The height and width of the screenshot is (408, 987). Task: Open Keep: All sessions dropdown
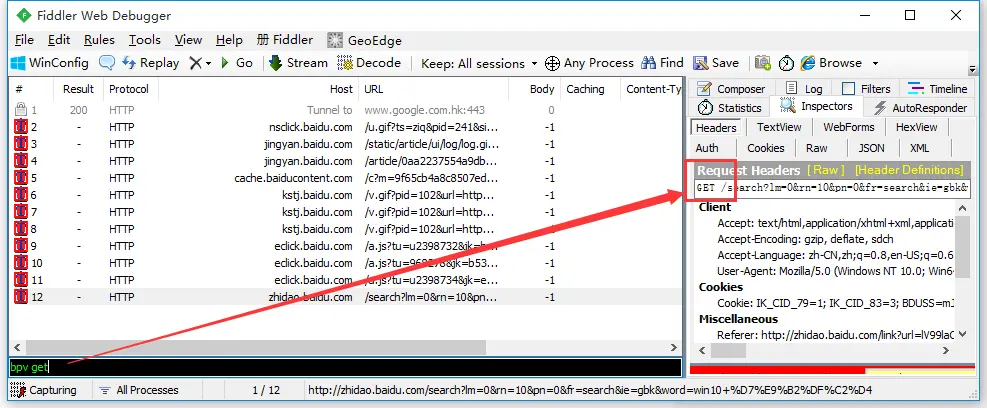click(x=479, y=64)
